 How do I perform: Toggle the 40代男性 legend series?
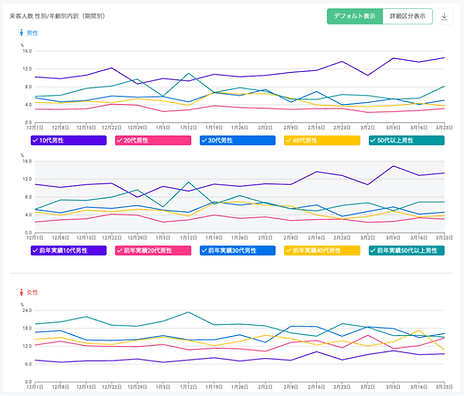point(322,140)
